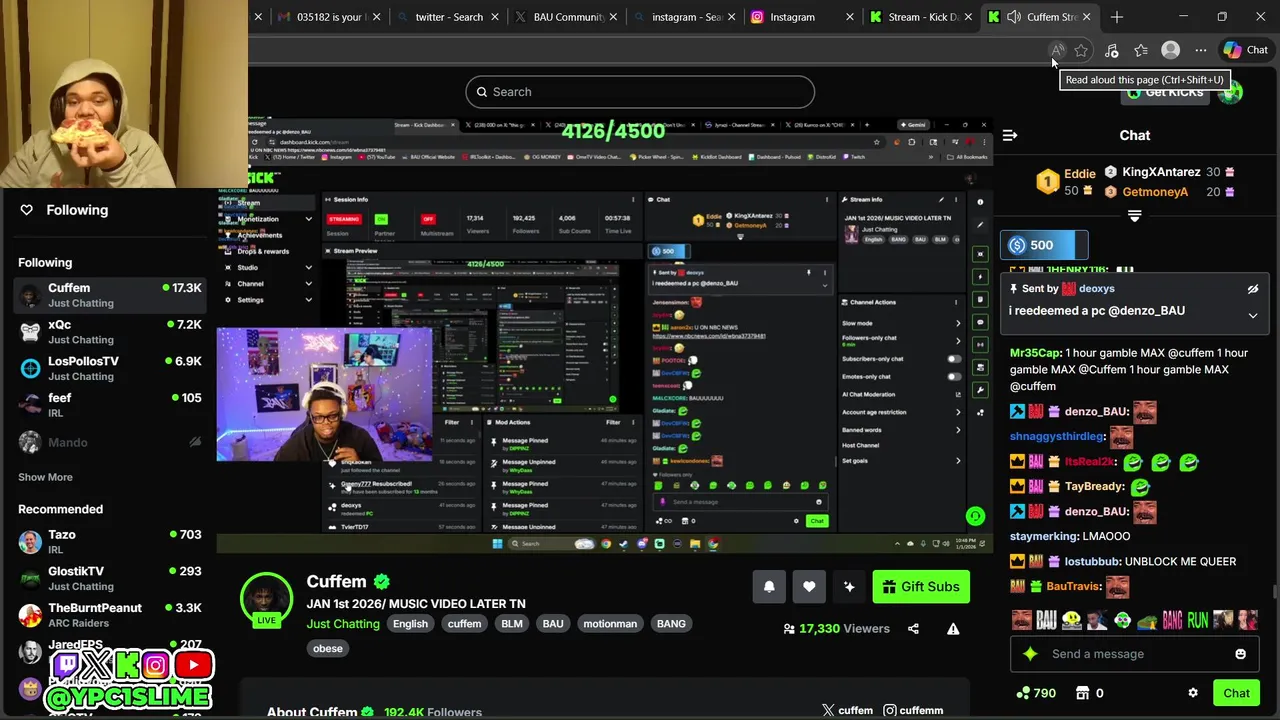Screen dimensions: 1280x720
Task: Click chat username staymerking
Action: coord(1044,537)
